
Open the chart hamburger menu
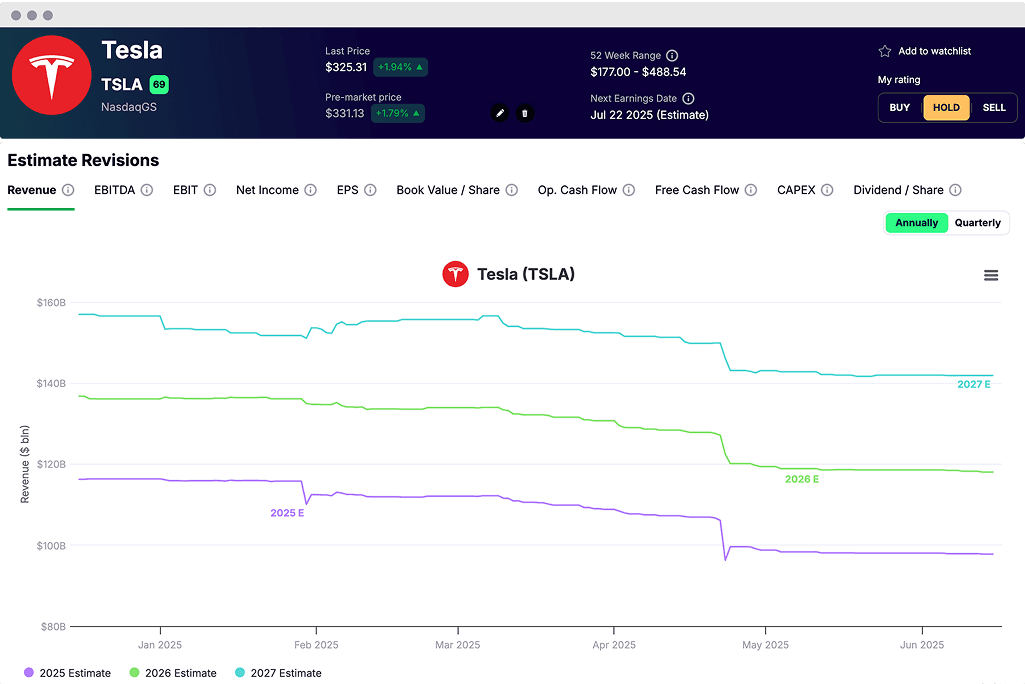point(991,275)
